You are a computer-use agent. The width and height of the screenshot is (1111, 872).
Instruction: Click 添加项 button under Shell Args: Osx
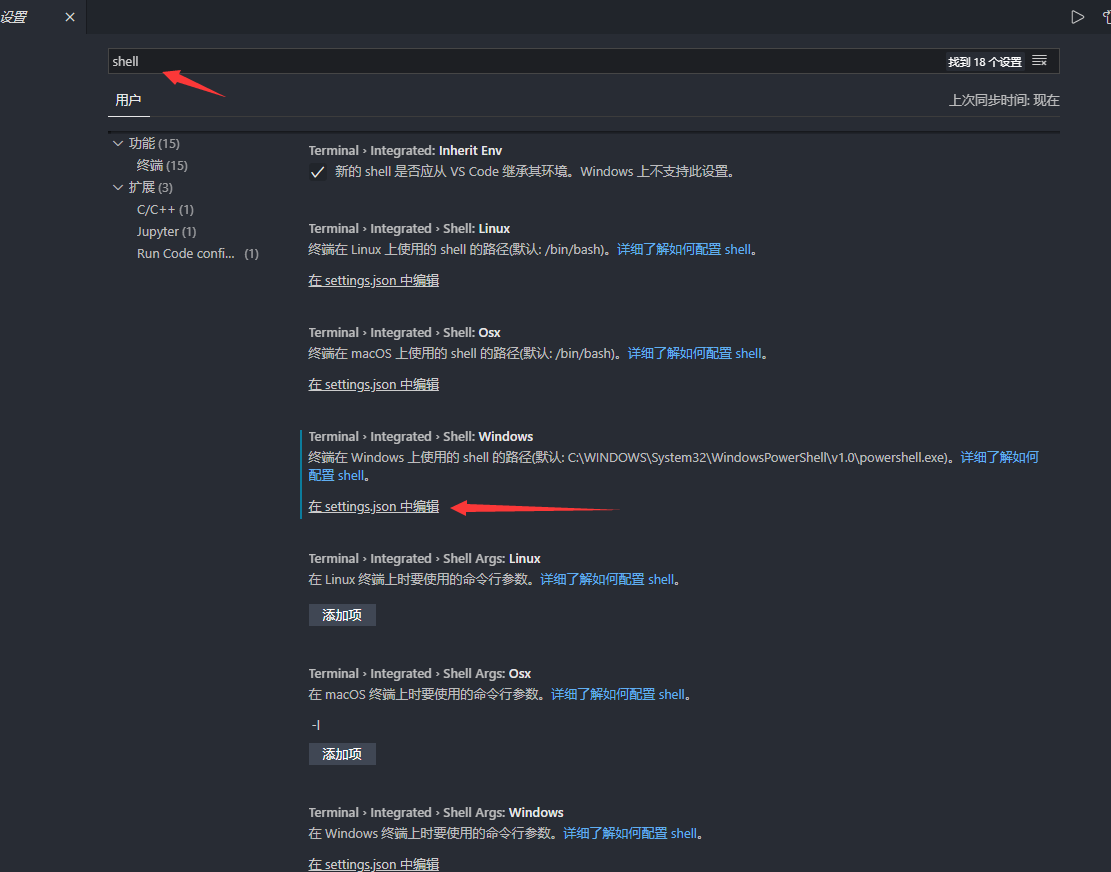pyautogui.click(x=341, y=753)
